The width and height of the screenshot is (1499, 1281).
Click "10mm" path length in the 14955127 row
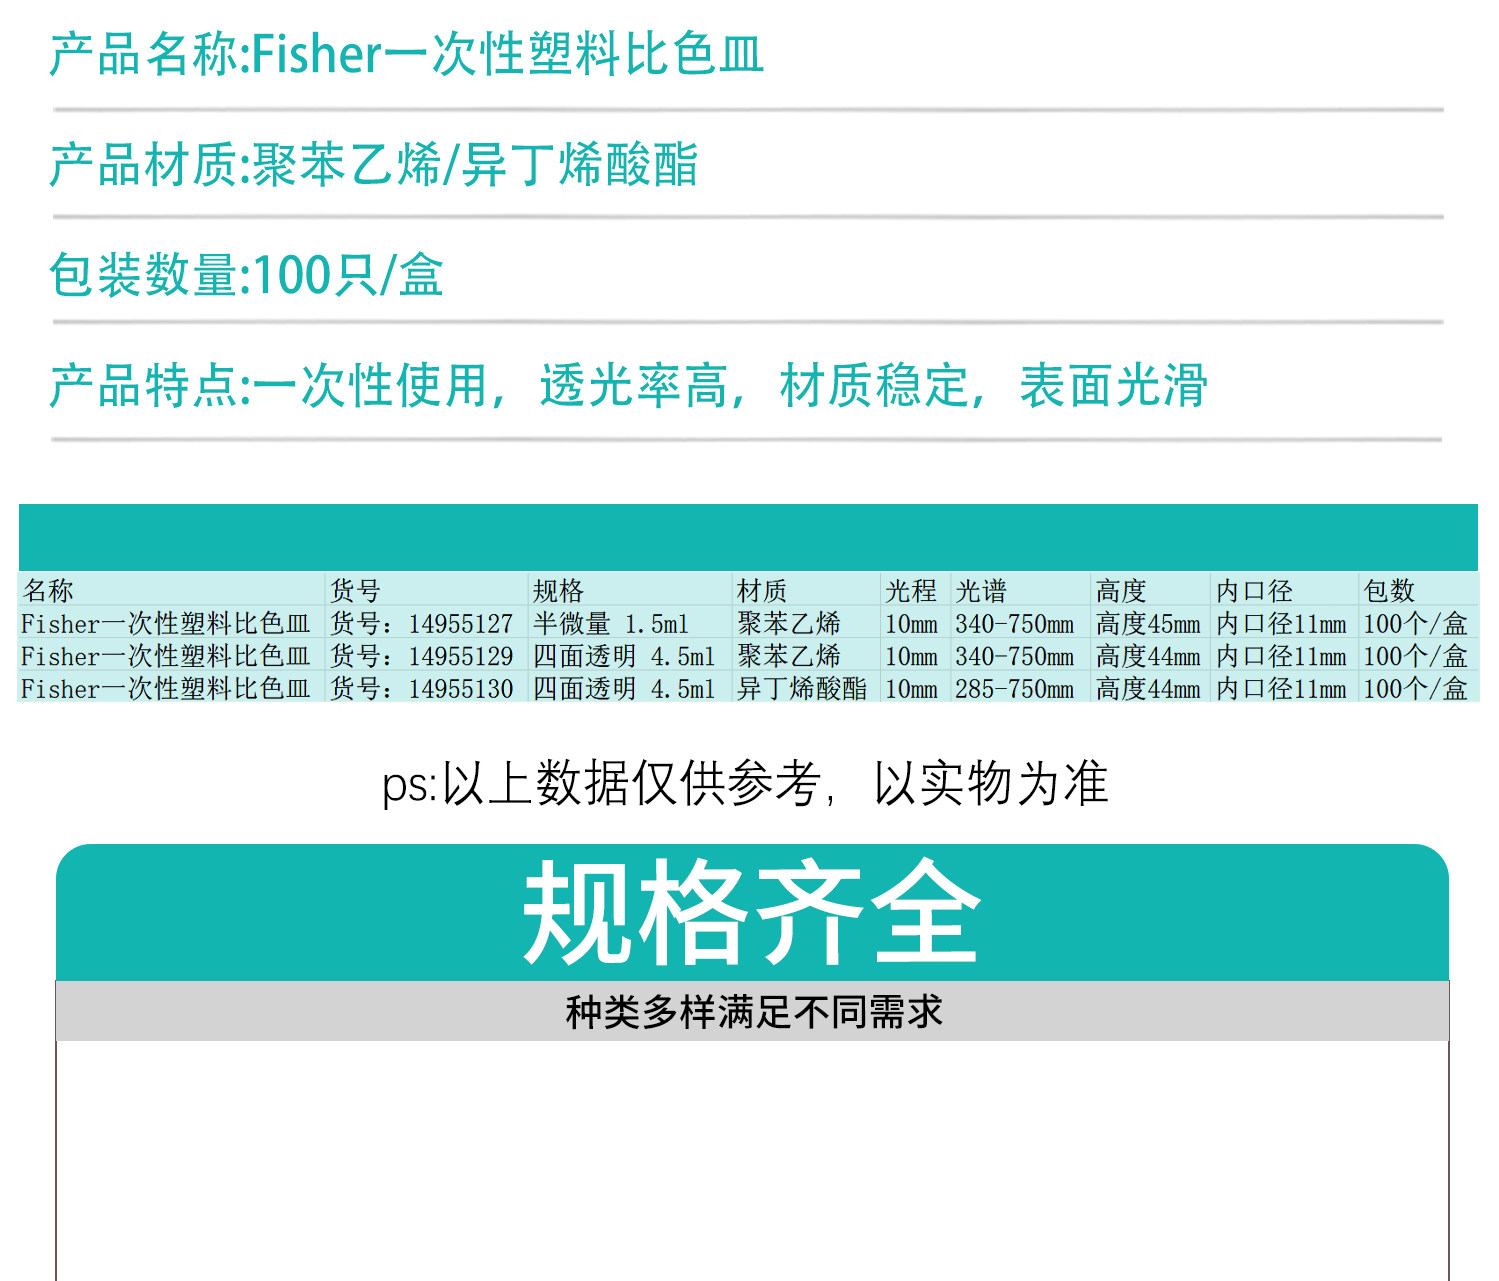click(x=911, y=623)
